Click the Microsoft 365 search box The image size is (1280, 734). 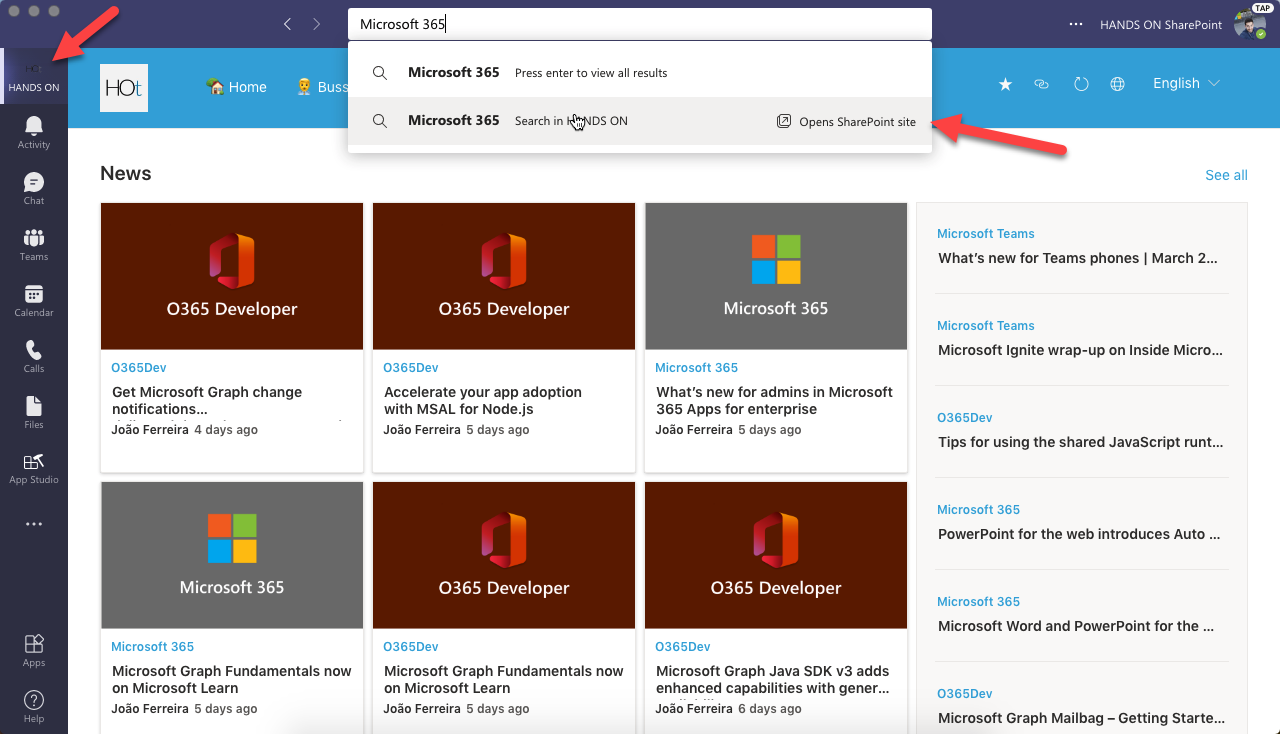tap(640, 24)
